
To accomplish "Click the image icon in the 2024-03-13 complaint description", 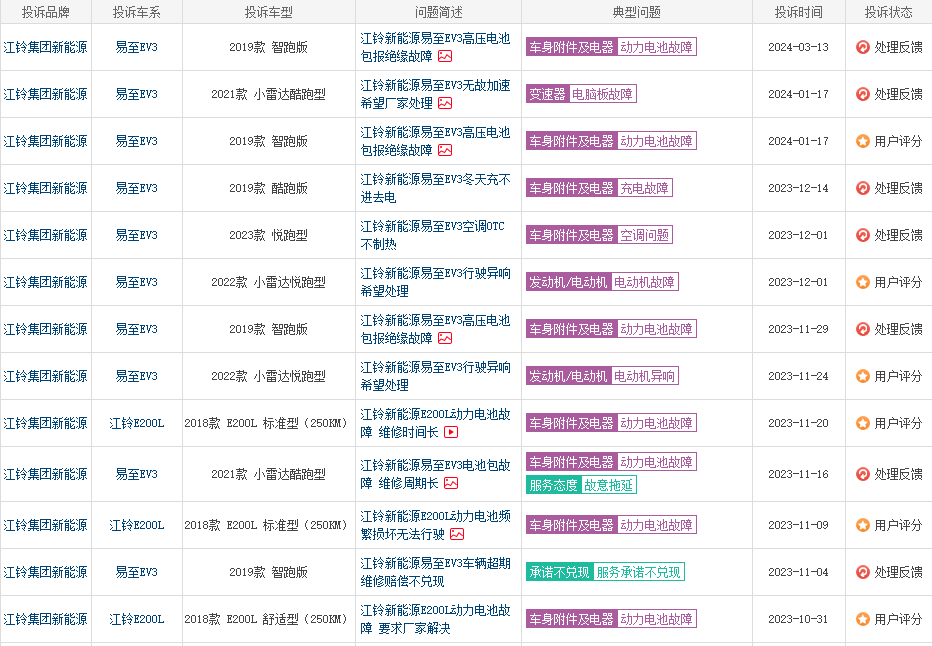I will [445, 56].
